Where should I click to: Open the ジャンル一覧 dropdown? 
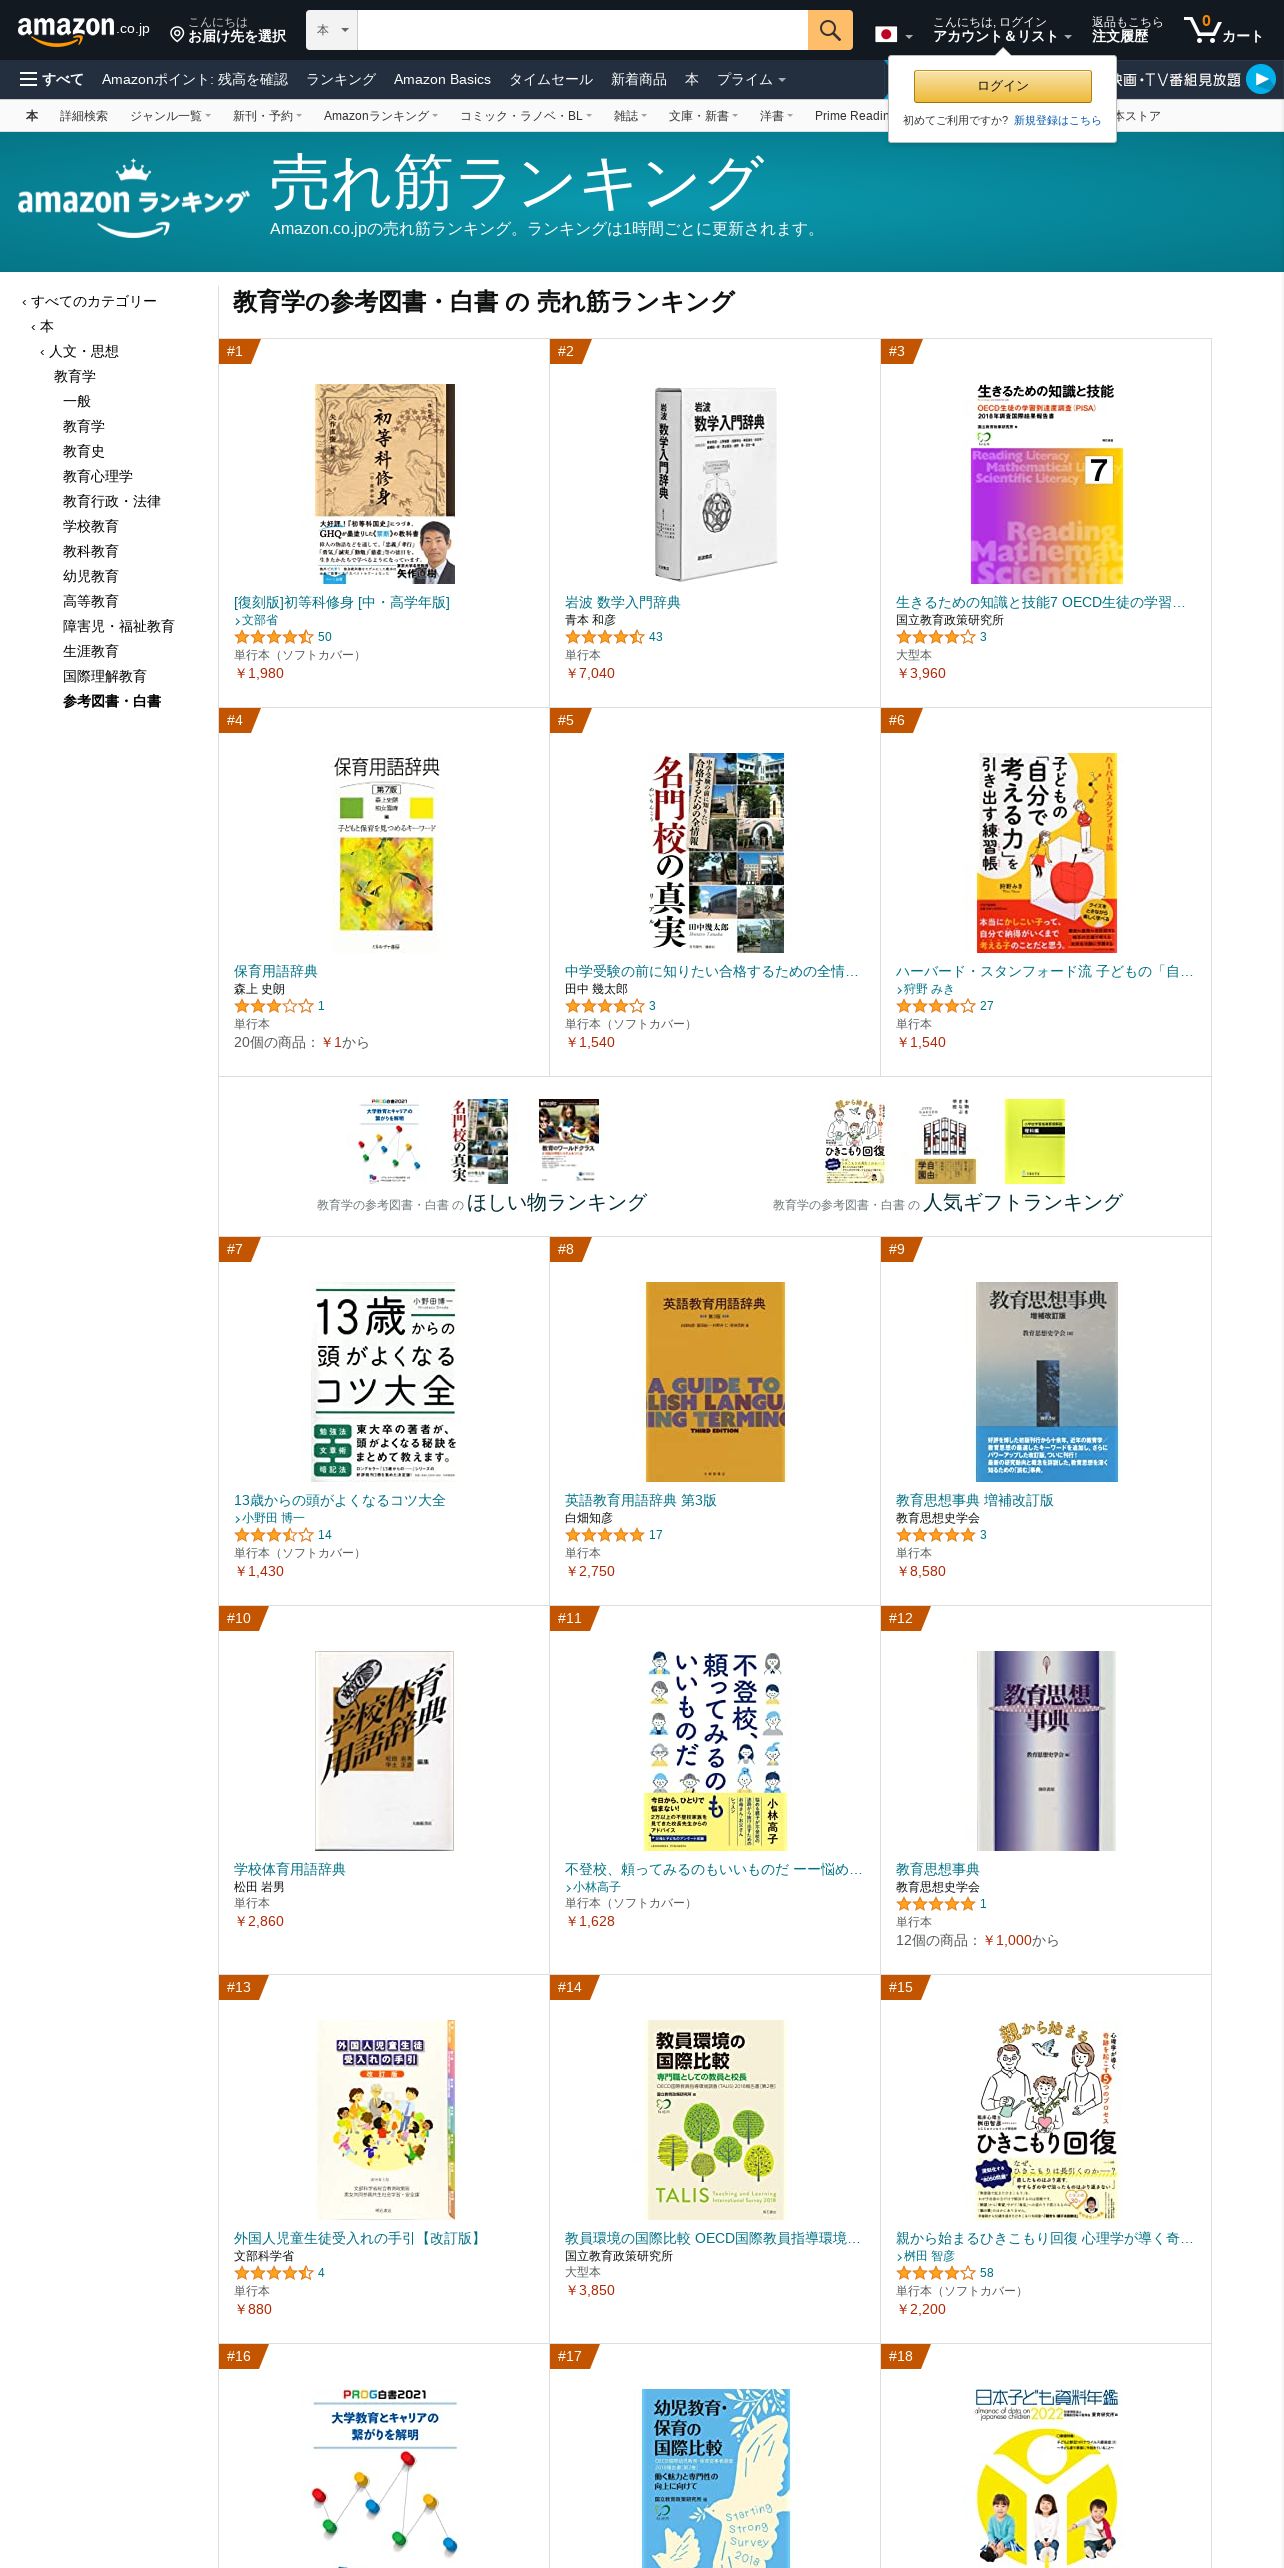170,116
